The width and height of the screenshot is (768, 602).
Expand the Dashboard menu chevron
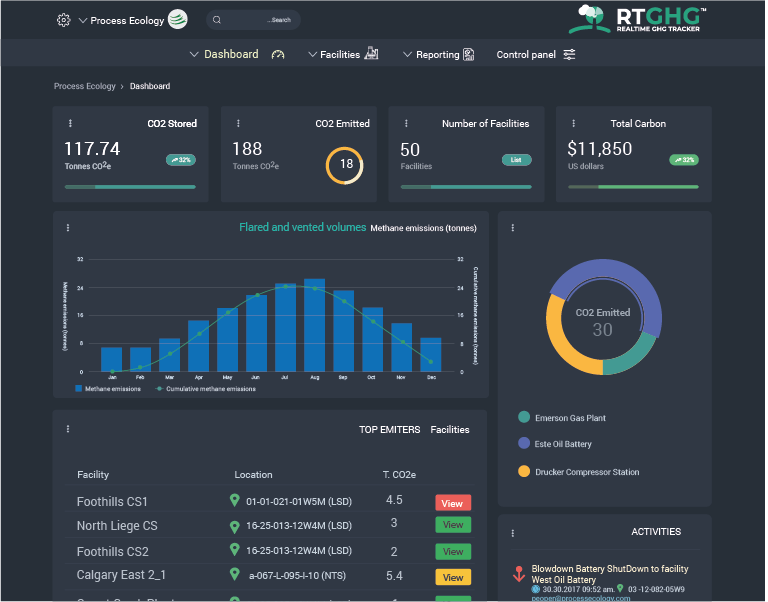tap(194, 54)
